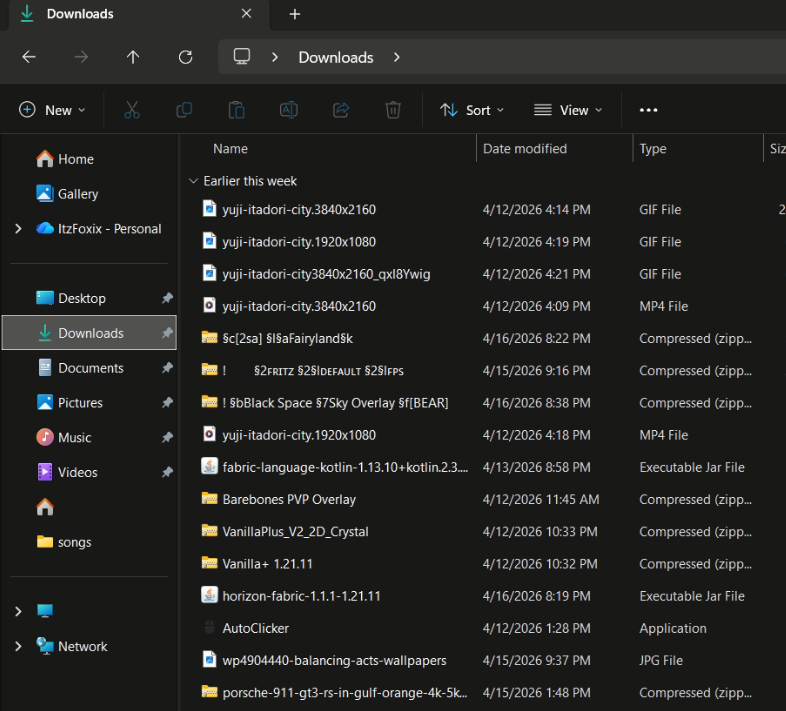
Task: Click the unlabeled house icon in sidebar
Action: pyautogui.click(x=45, y=507)
